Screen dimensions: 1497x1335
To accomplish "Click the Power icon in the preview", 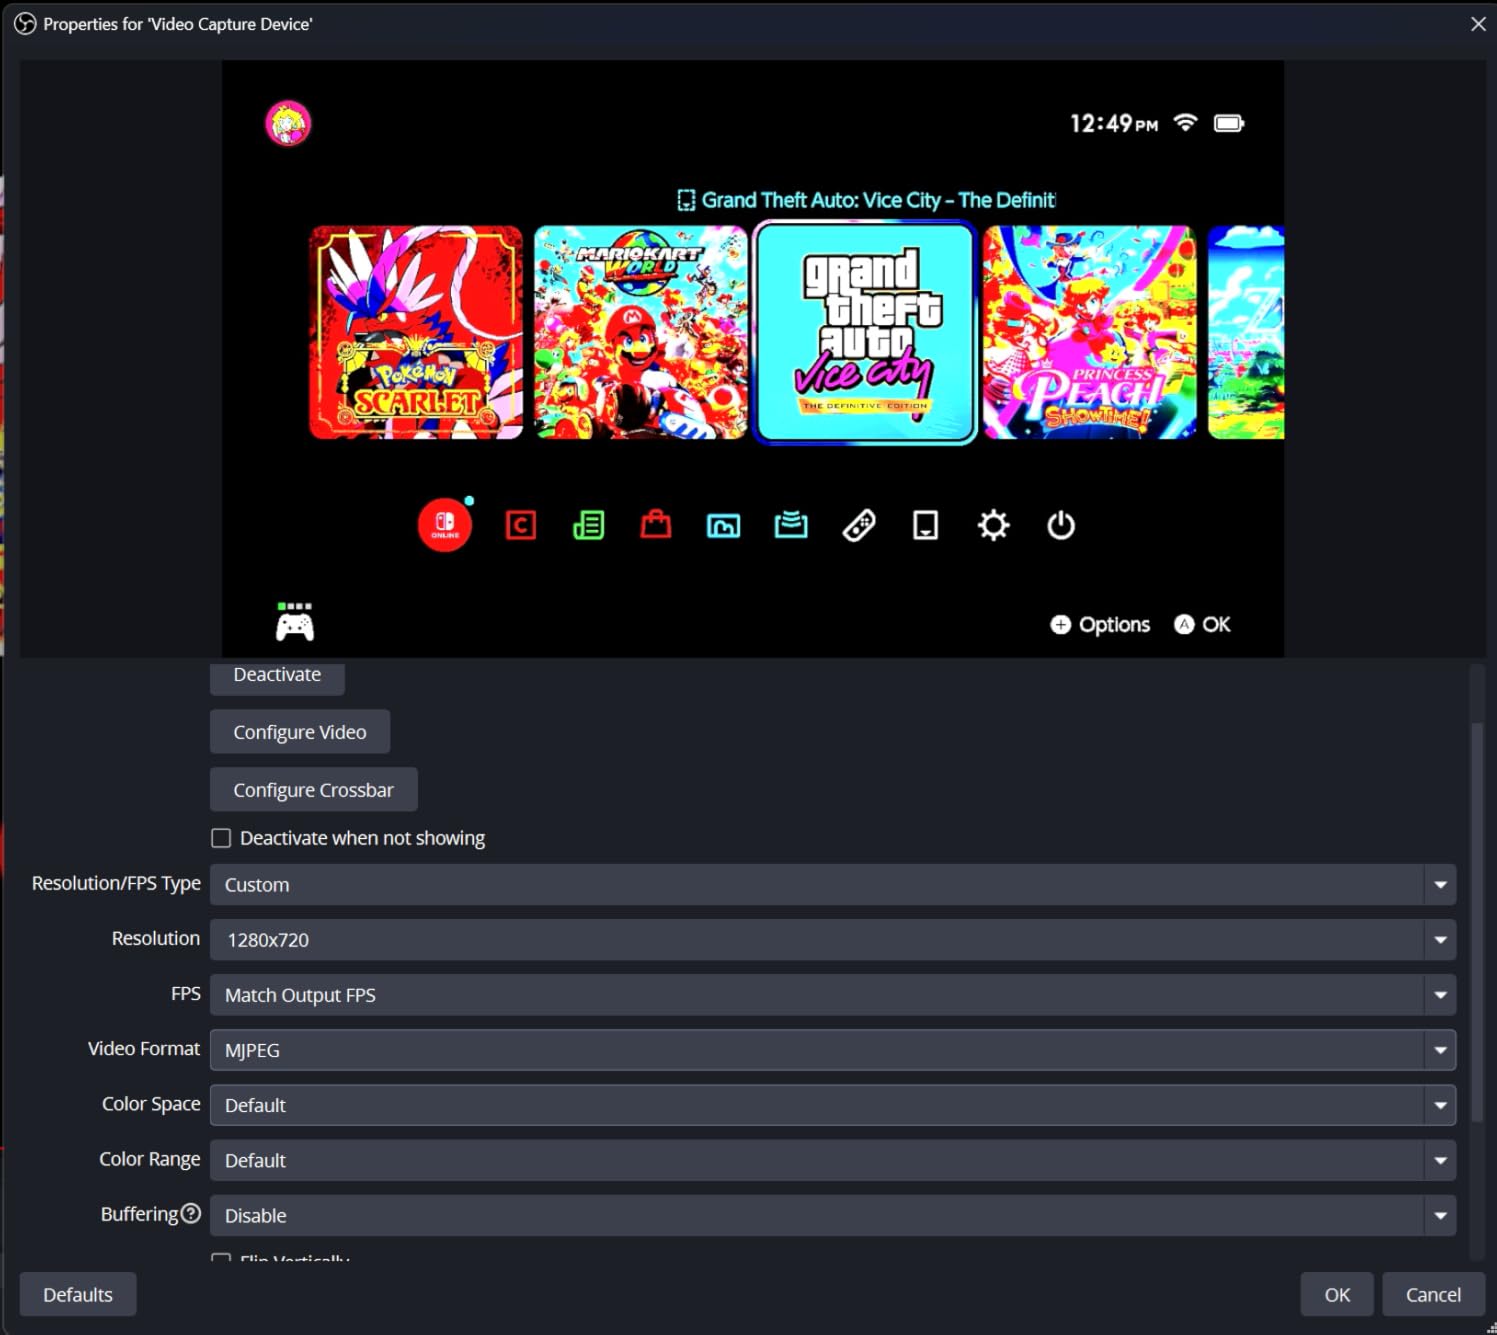I will (1061, 525).
